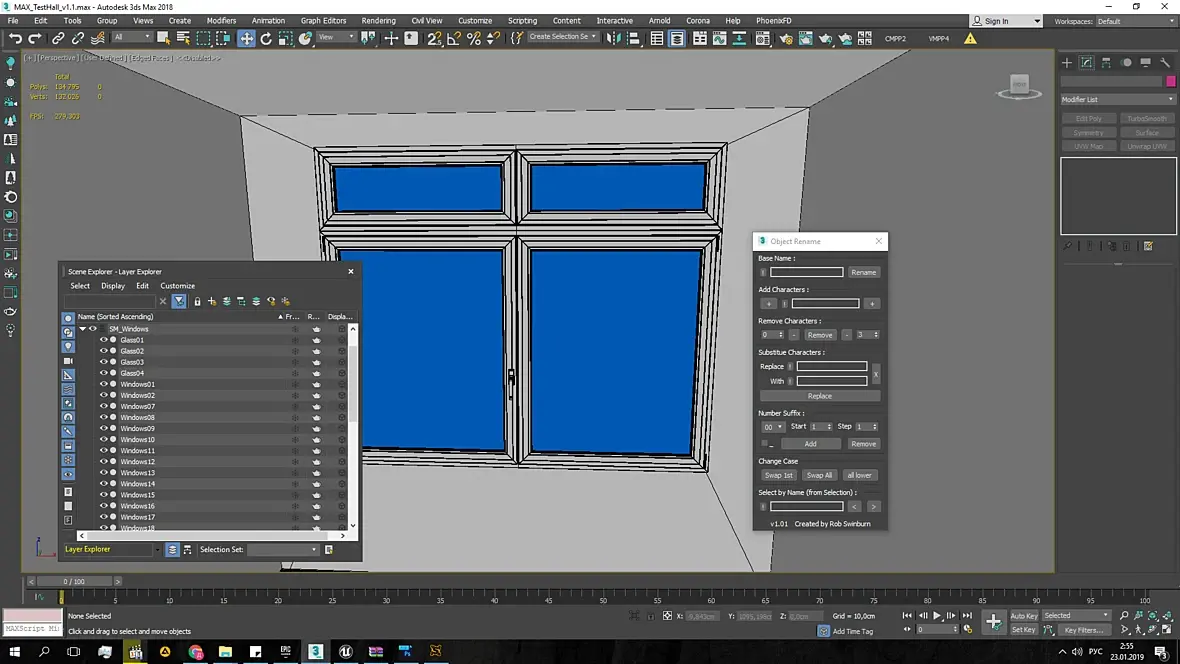The width and height of the screenshot is (1180, 664).
Task: Click the Undo arrow icon
Action: [x=15, y=38]
